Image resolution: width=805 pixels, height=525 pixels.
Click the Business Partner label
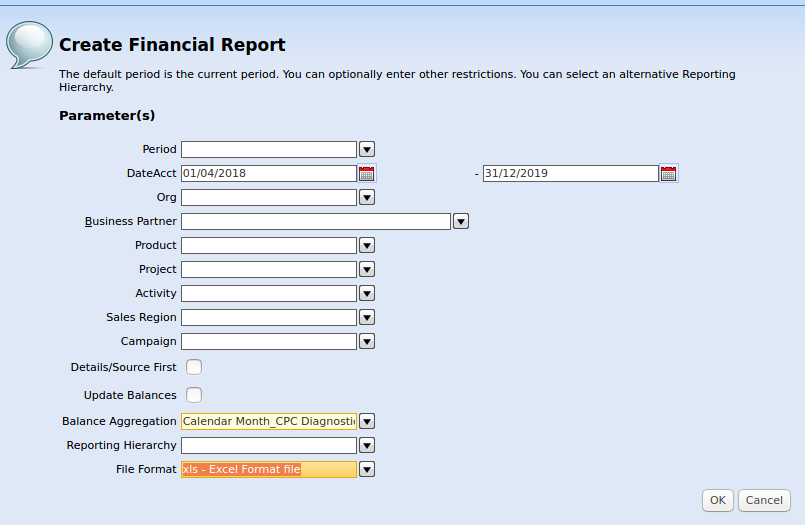click(130, 221)
